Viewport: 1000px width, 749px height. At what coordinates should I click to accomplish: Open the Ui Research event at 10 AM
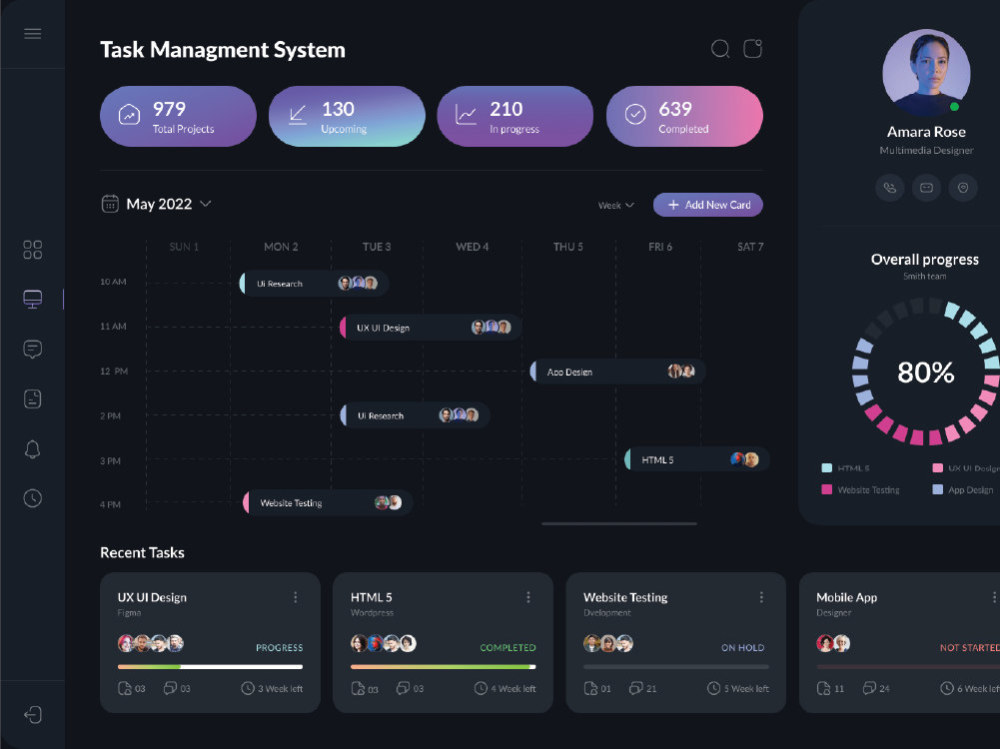click(314, 283)
